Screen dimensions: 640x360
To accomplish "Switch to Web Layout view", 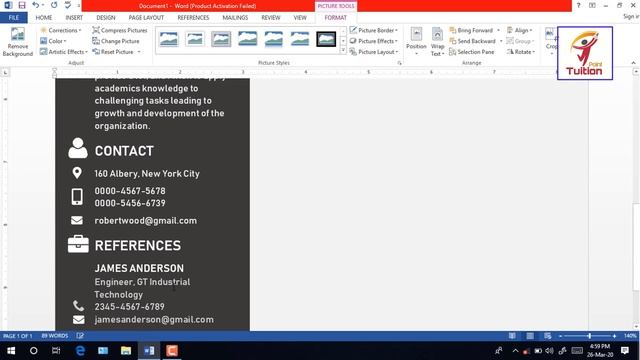I will tap(548, 336).
